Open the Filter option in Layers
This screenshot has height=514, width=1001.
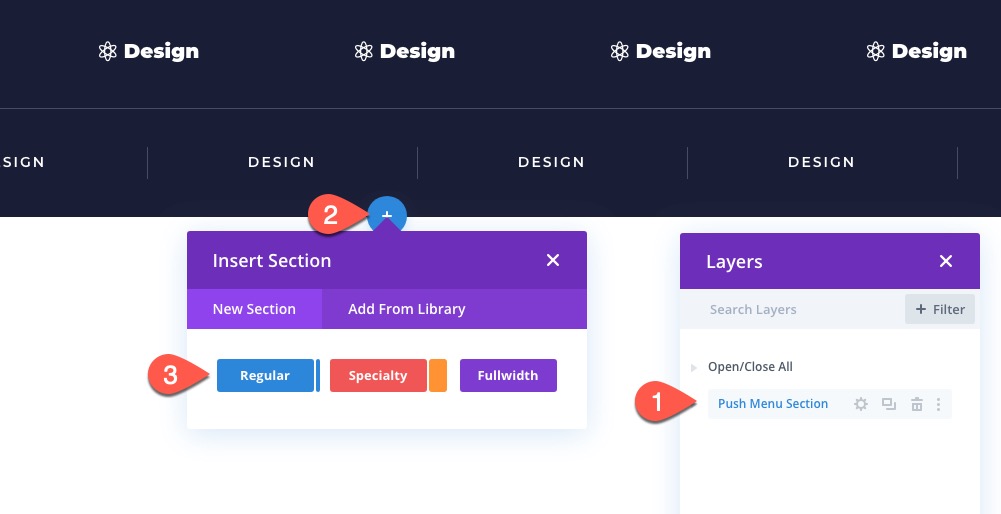click(x=940, y=309)
